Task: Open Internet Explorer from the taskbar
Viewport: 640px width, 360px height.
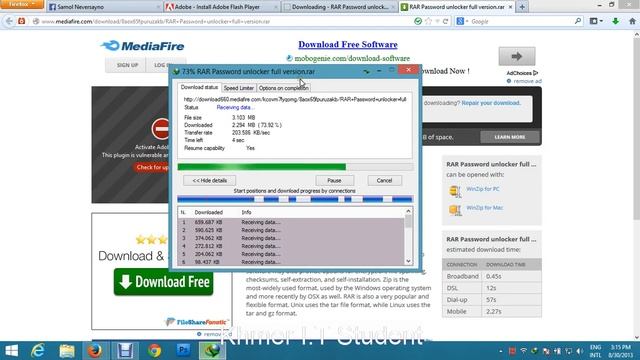Action: (x=38, y=351)
